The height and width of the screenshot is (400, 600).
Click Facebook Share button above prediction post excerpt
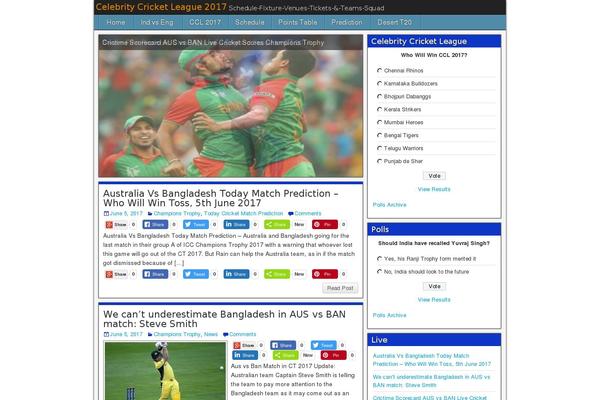tap(155, 225)
